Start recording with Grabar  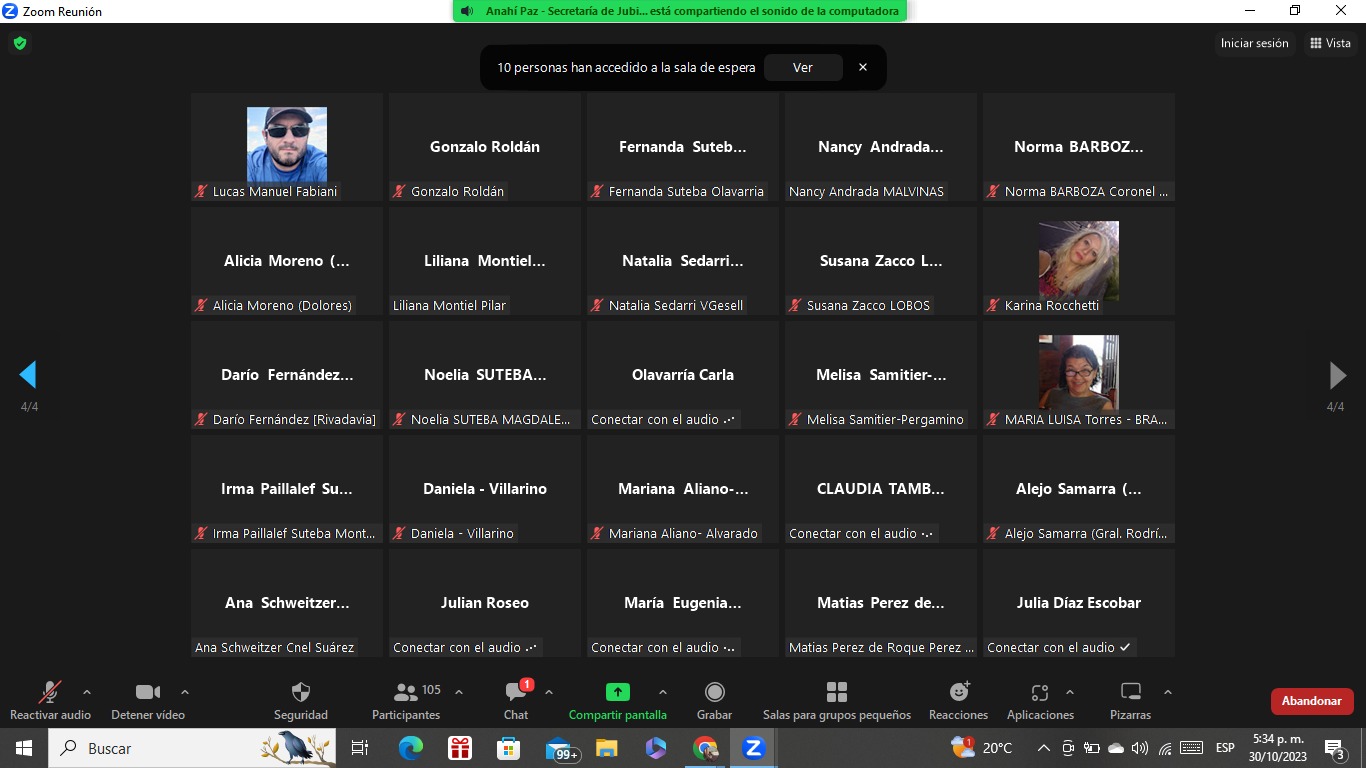pyautogui.click(x=714, y=693)
